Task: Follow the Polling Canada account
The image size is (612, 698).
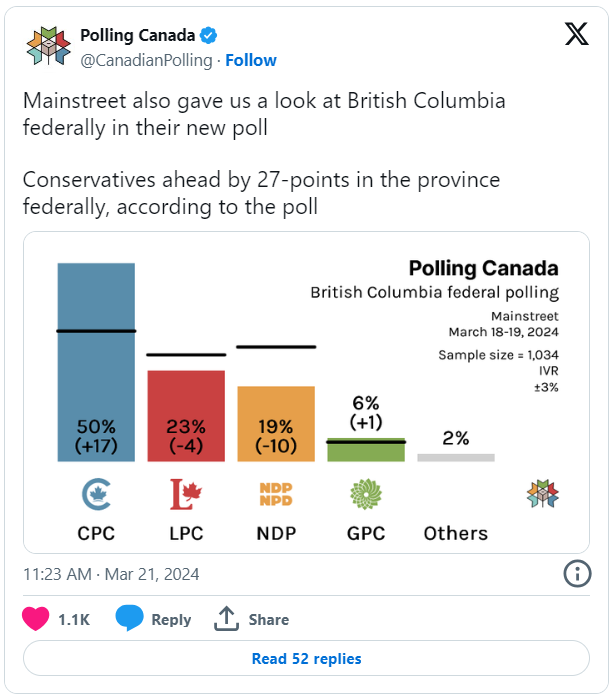Action: 251,60
